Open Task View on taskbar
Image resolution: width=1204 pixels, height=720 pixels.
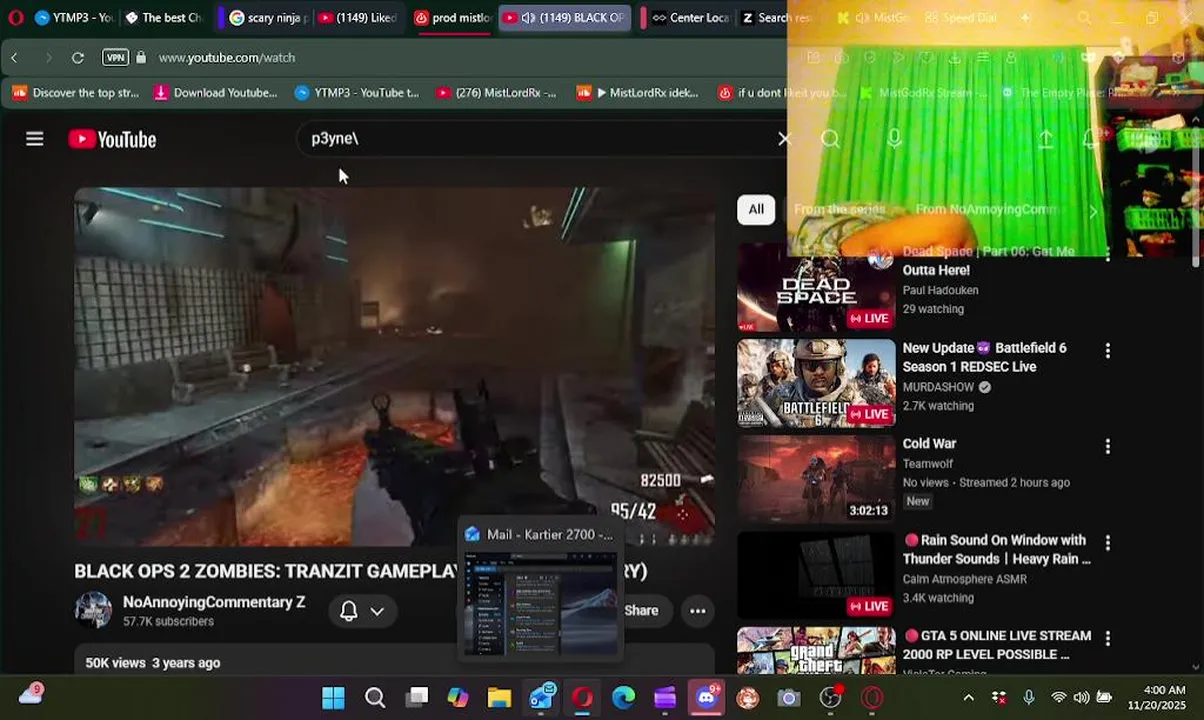coord(416,697)
